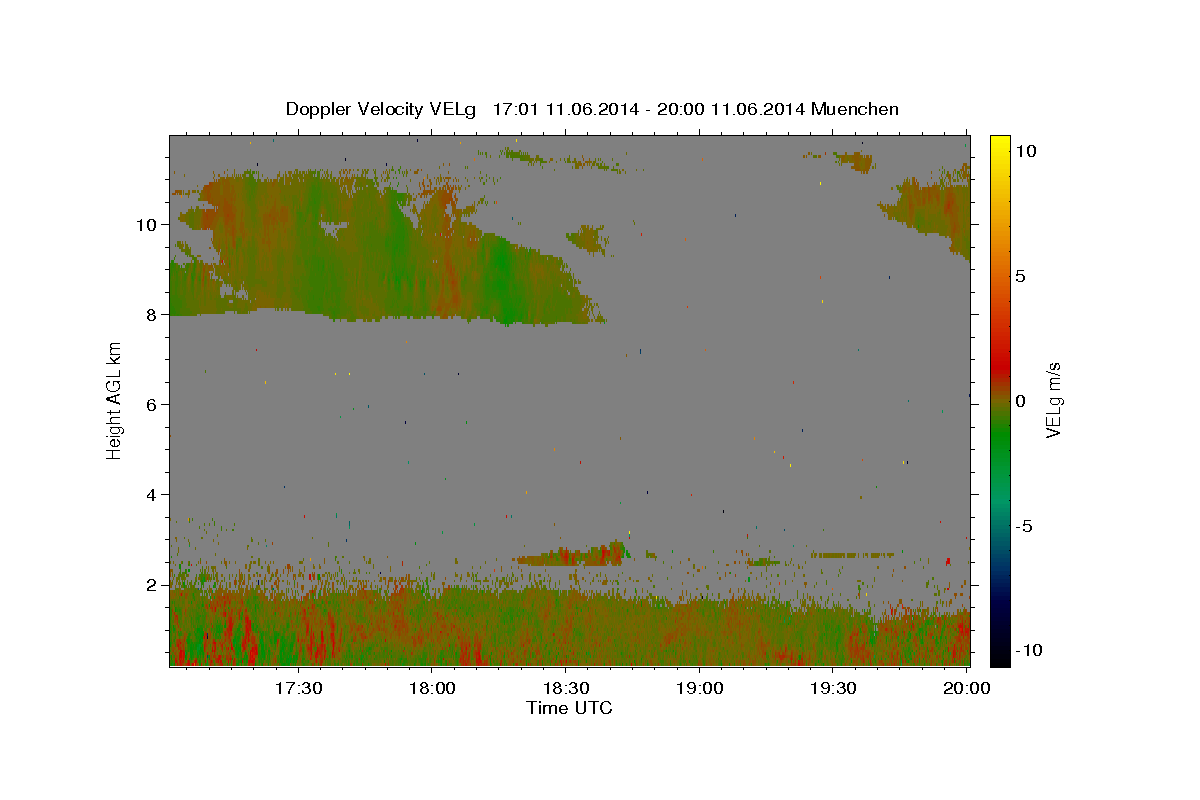1200x800 pixels.
Task: Click the 'VELg m/s' colorbar title
Action: click(1053, 400)
